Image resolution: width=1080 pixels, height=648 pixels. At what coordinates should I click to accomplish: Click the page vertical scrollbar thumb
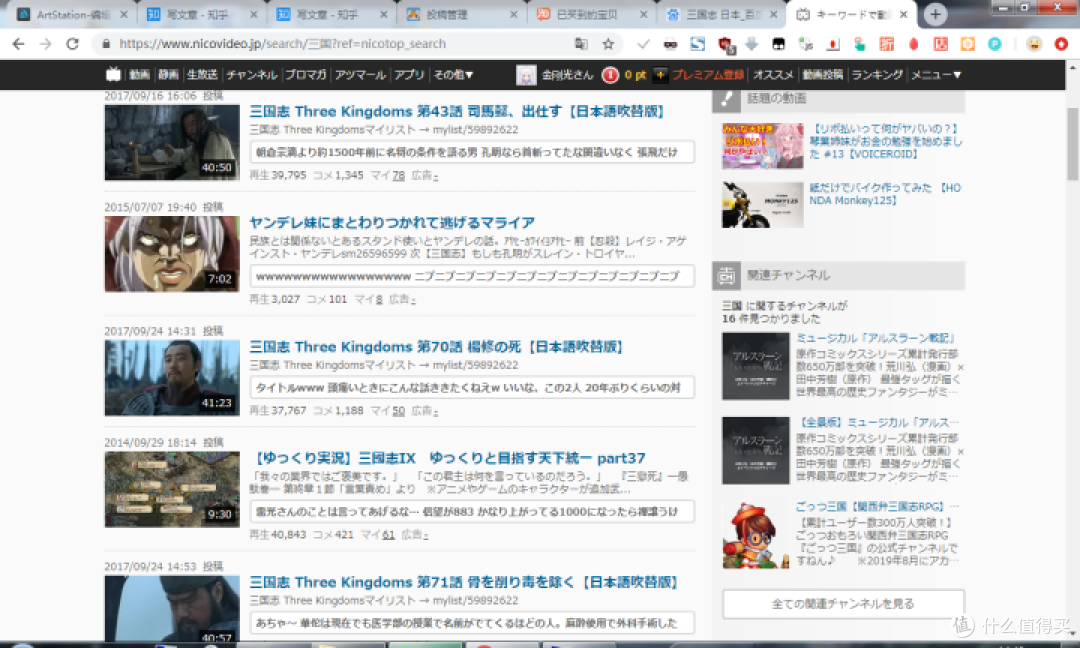click(x=1072, y=143)
